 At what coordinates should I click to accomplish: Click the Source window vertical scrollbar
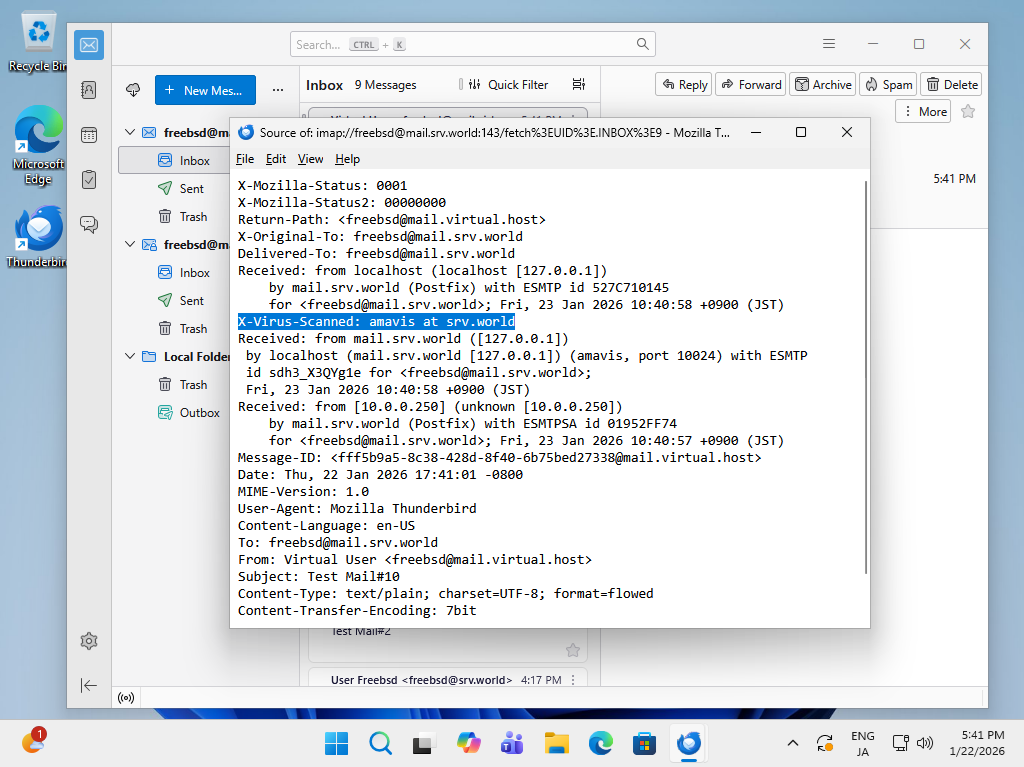(x=866, y=378)
